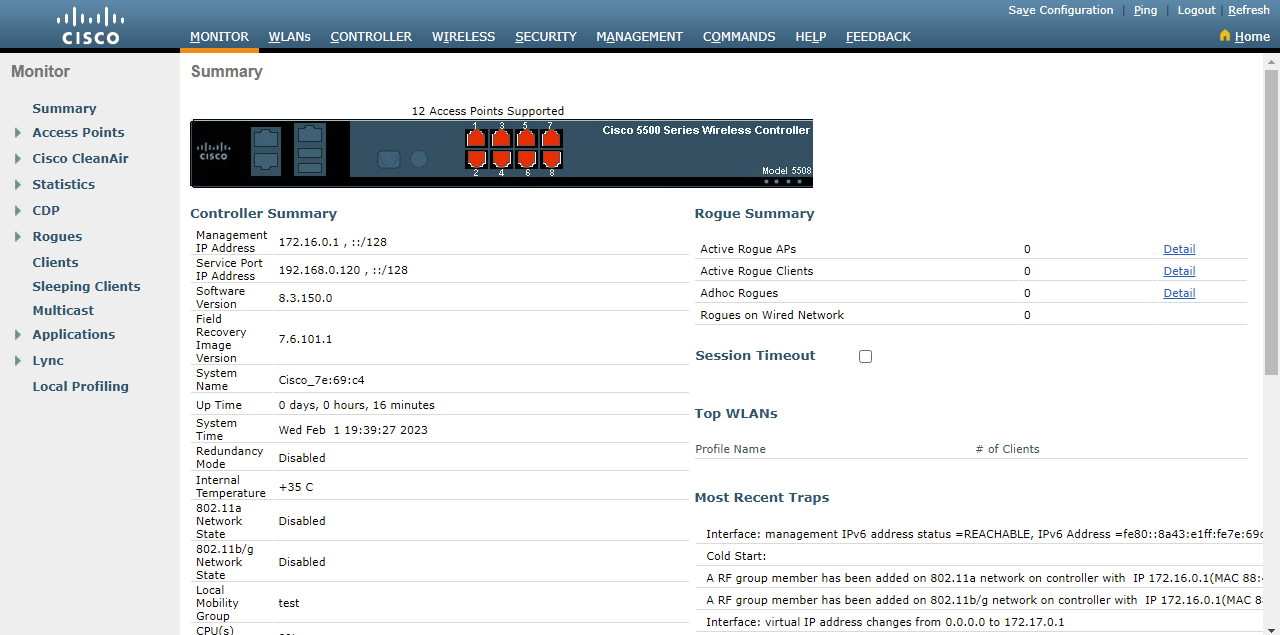Open Sleeping Clients in the sidebar
Screen dimensions: 1280x635
pos(86,286)
